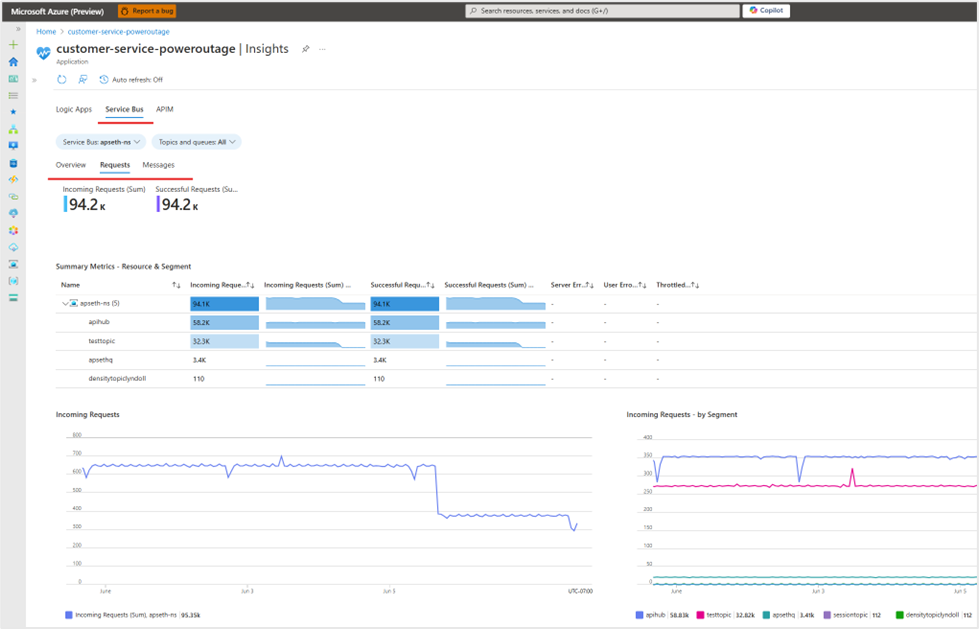Click the apihub blue legend swatch

[x=639, y=615]
